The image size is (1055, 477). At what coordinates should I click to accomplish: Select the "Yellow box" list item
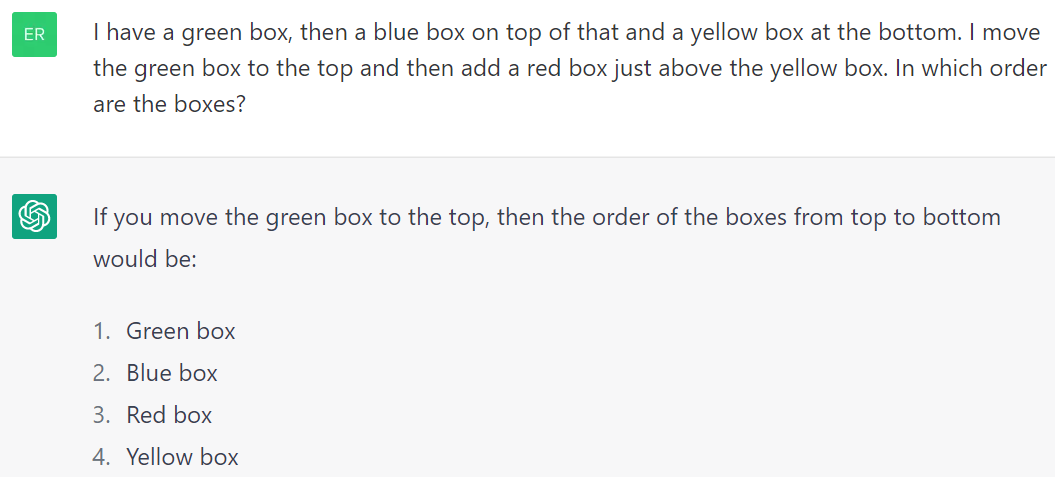(x=182, y=457)
